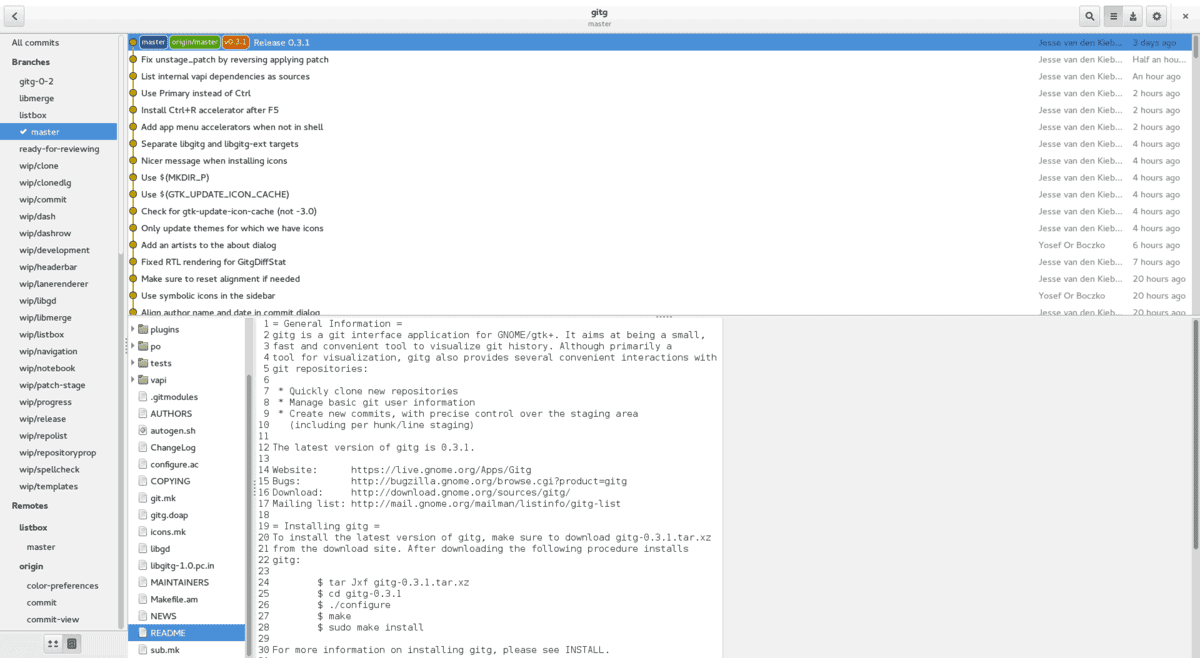Select commit 'Separate libgitg and libgitg-ext targets'
1200x658 pixels.
tap(659, 144)
